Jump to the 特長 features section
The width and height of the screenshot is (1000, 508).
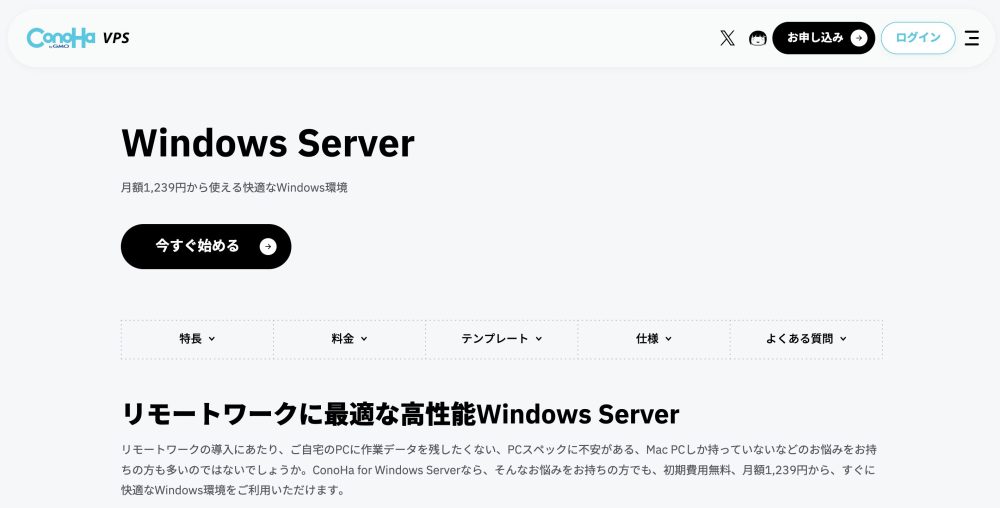198,339
